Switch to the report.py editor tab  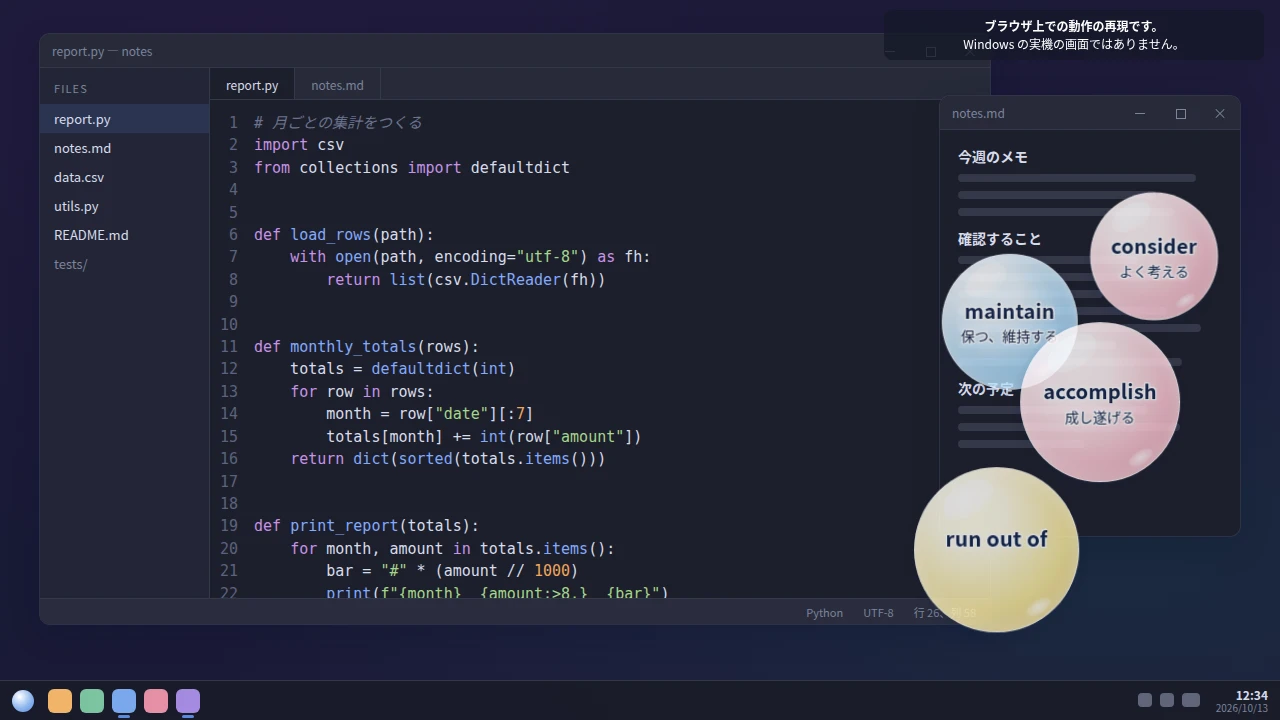[x=252, y=85]
